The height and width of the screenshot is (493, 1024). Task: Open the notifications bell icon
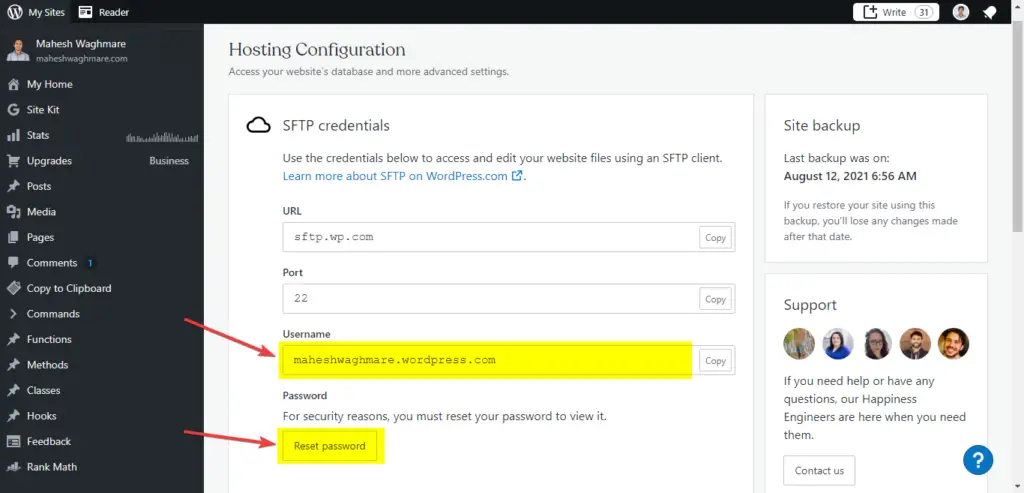pos(989,12)
